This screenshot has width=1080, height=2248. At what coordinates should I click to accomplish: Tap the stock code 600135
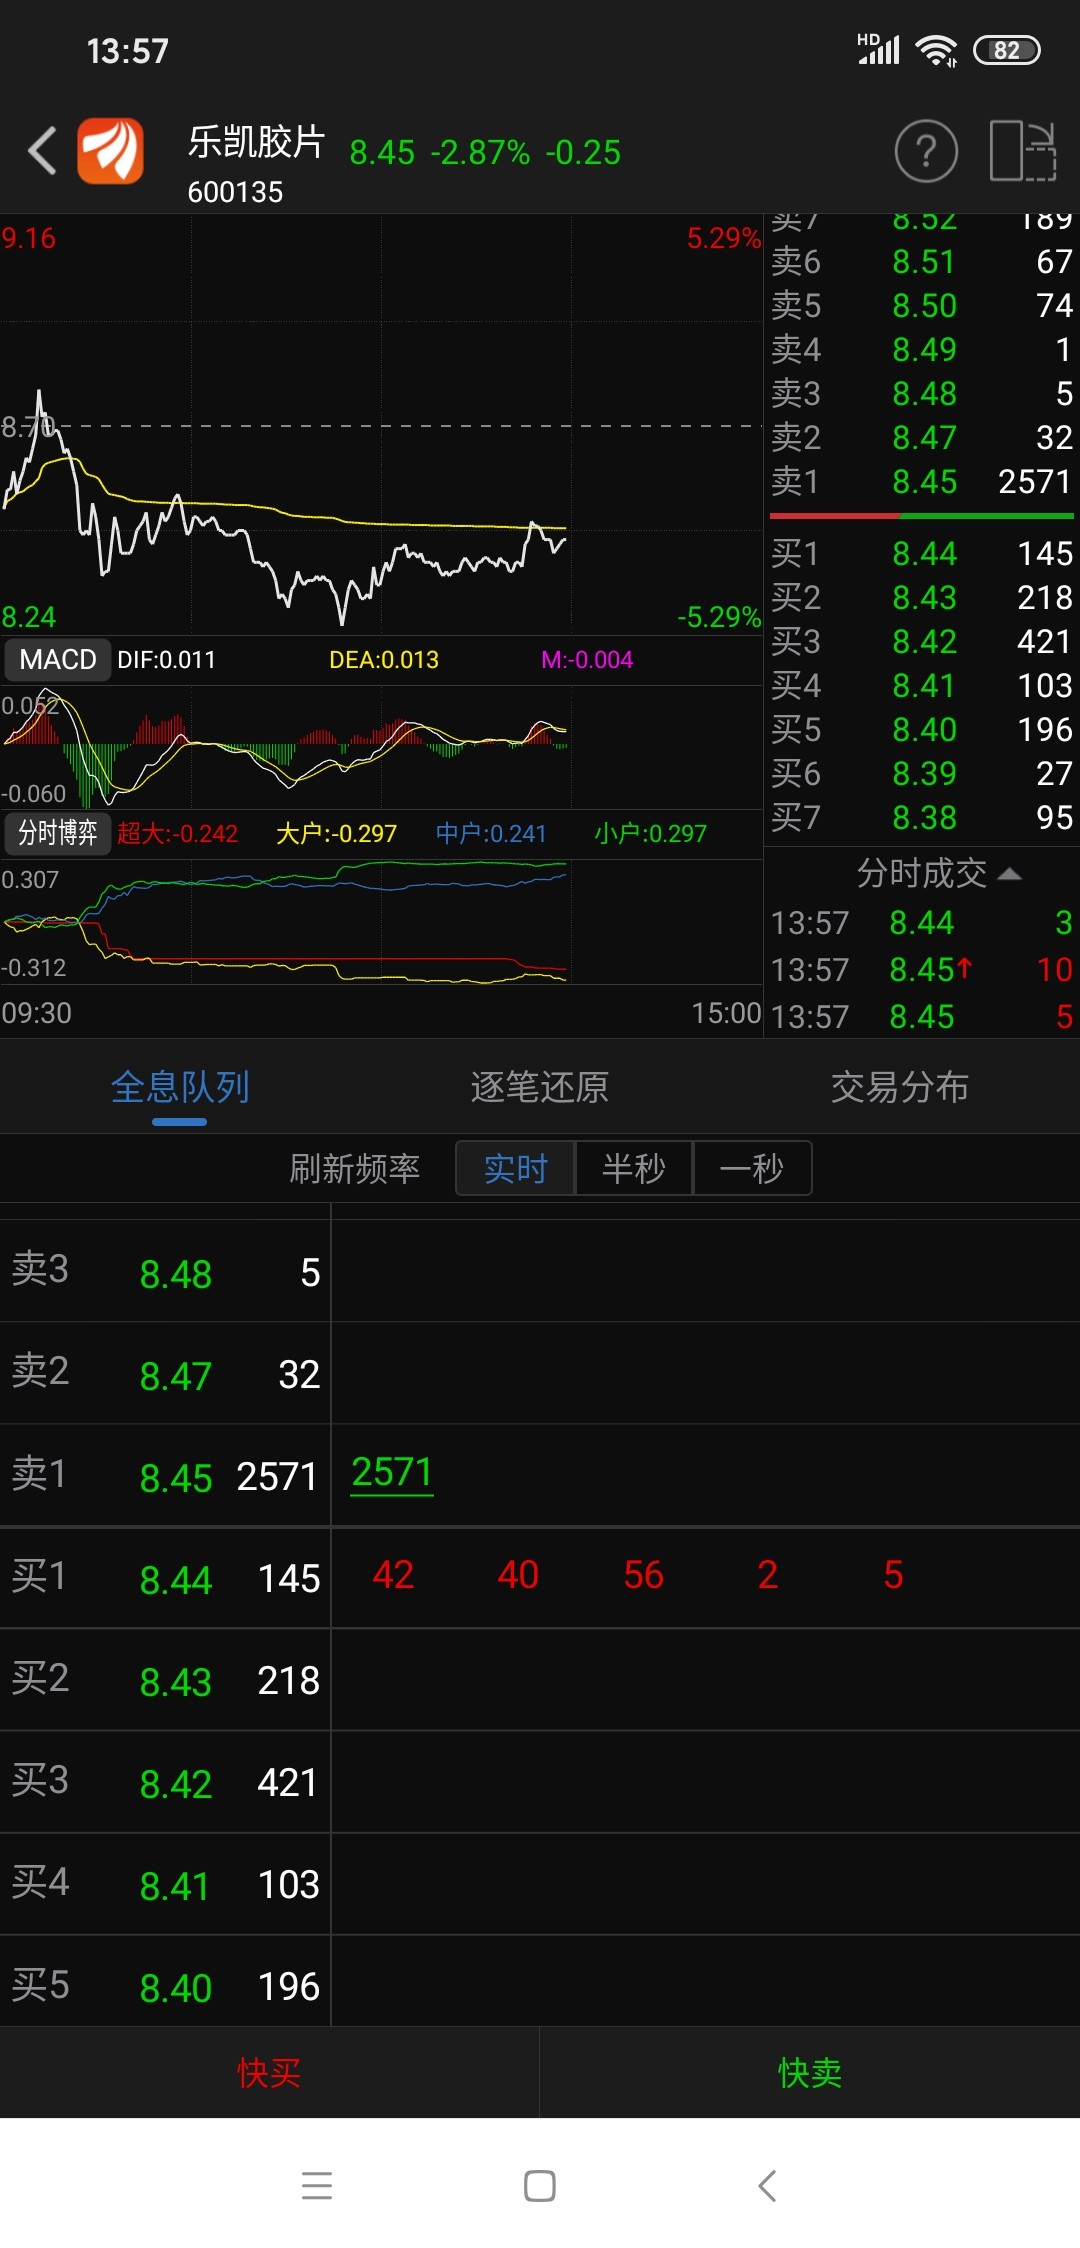pyautogui.click(x=235, y=191)
